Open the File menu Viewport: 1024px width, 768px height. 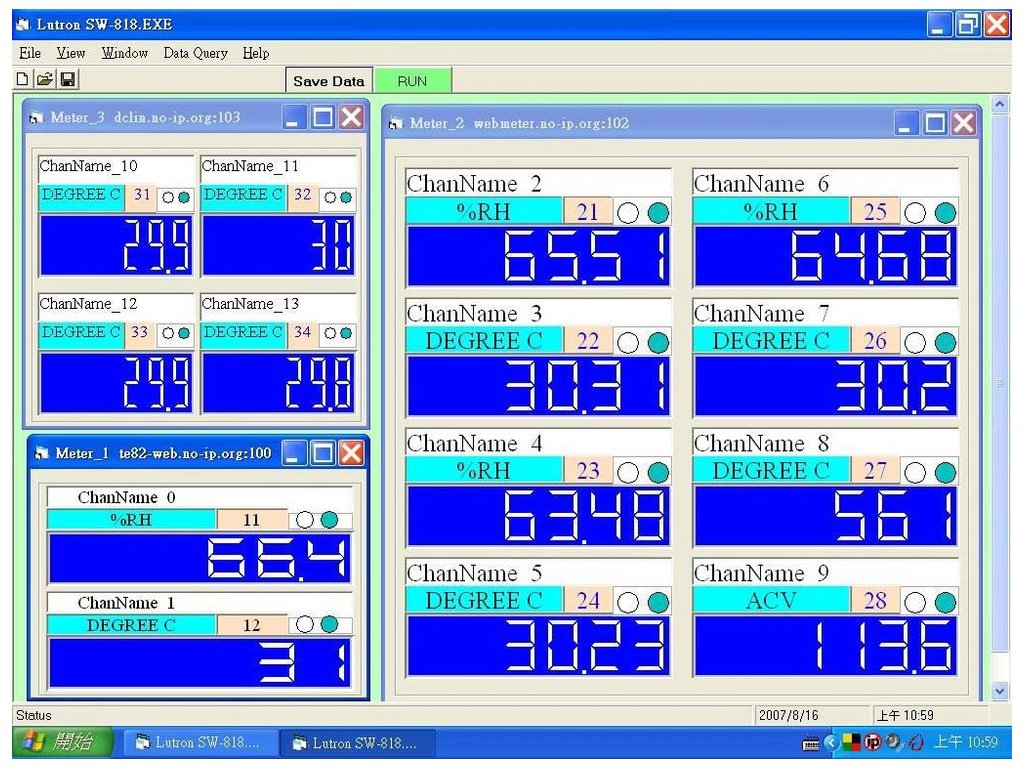pyautogui.click(x=30, y=53)
